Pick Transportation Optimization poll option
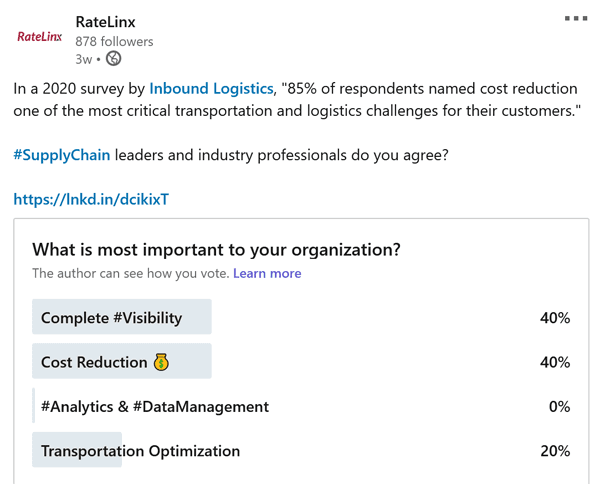Screen dimensions: 600x484 click(x=140, y=450)
